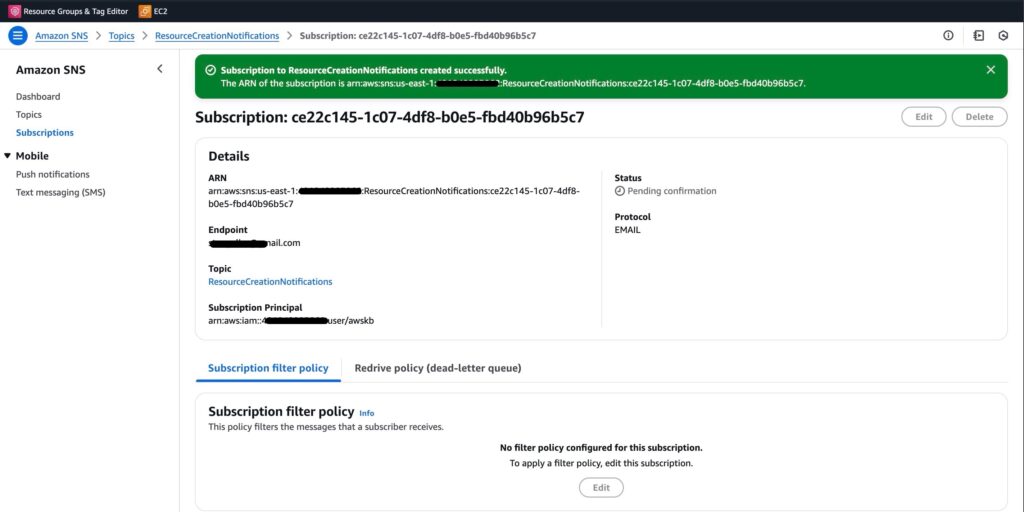The image size is (1024, 512).
Task: Open Topics in the sidebar
Action: (x=29, y=115)
